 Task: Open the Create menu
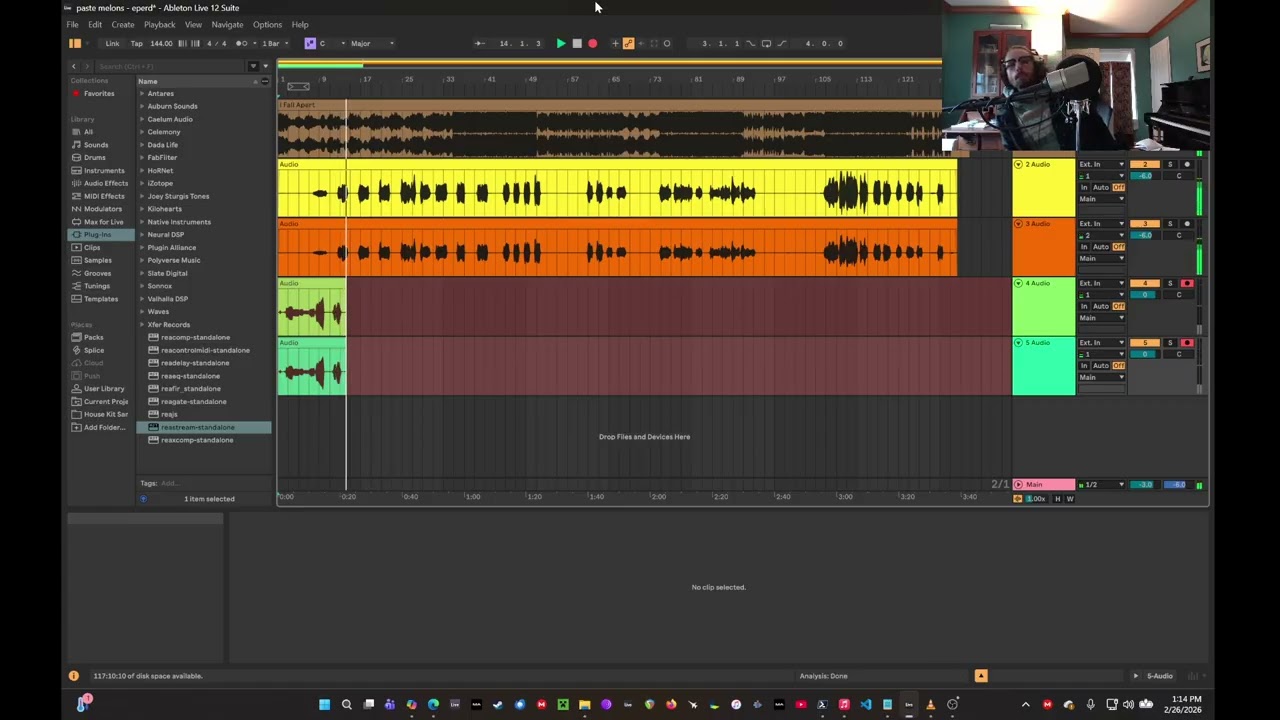123,24
